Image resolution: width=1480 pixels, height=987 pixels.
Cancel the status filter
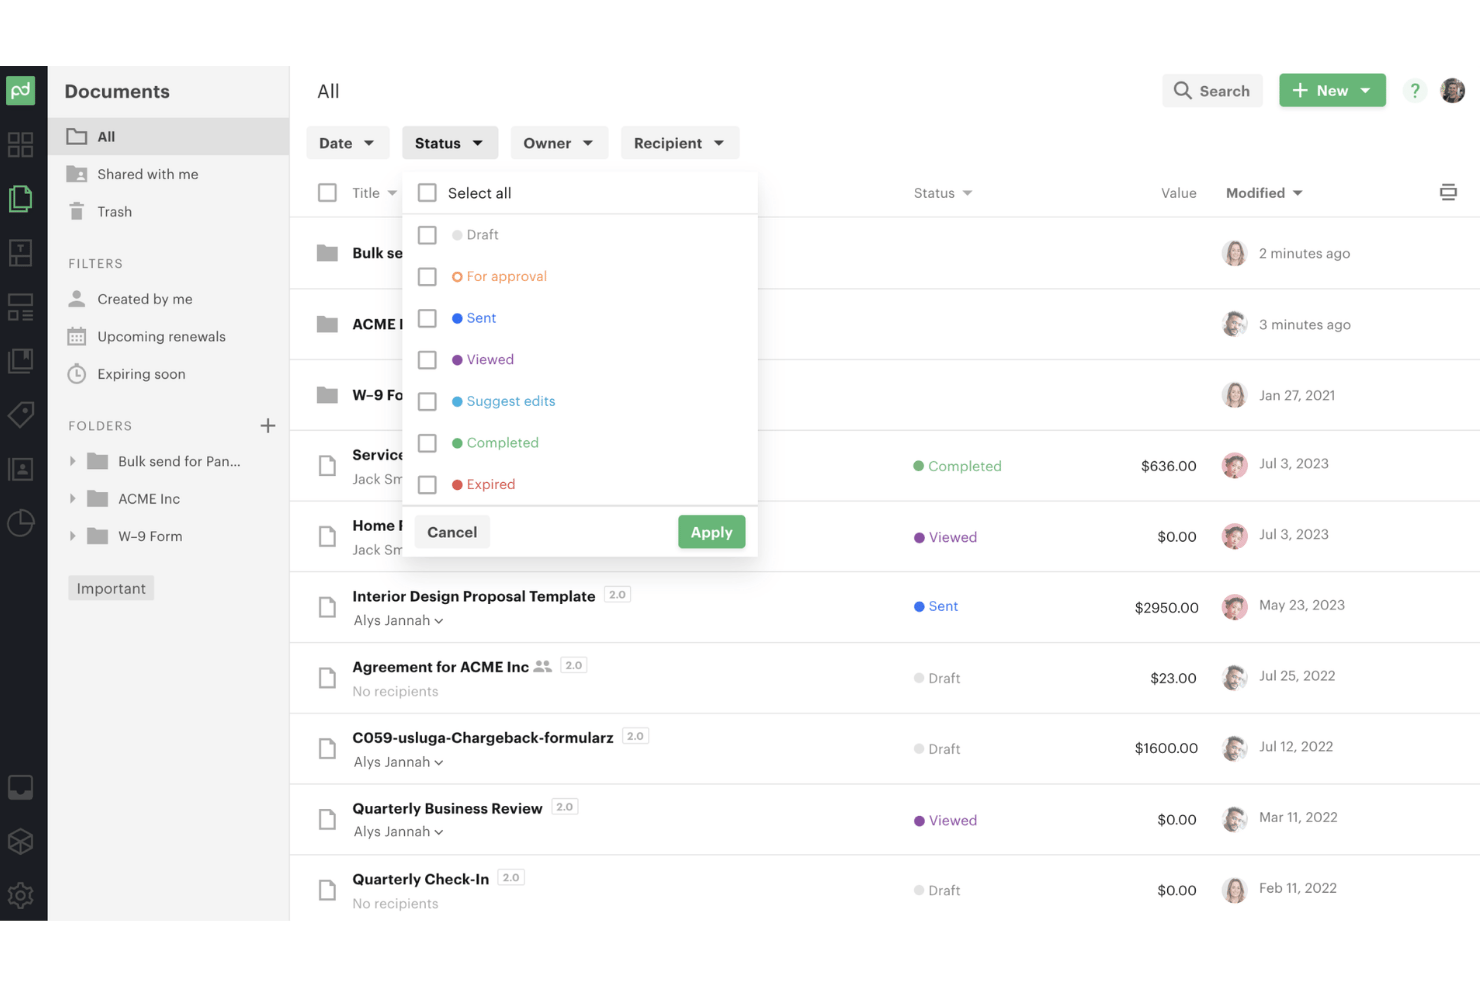(452, 532)
